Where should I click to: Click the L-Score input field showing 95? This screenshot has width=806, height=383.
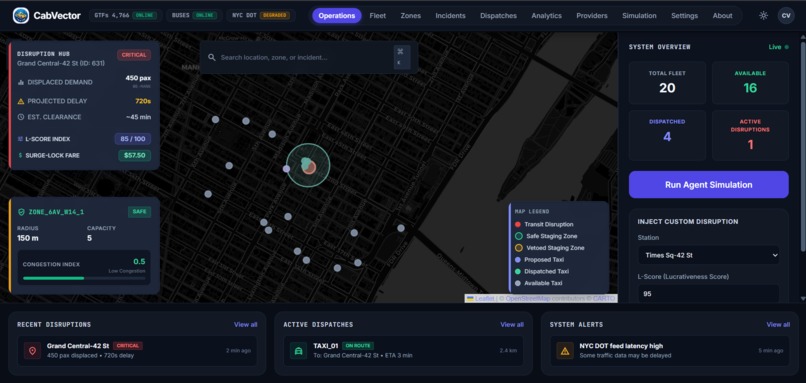(x=709, y=295)
